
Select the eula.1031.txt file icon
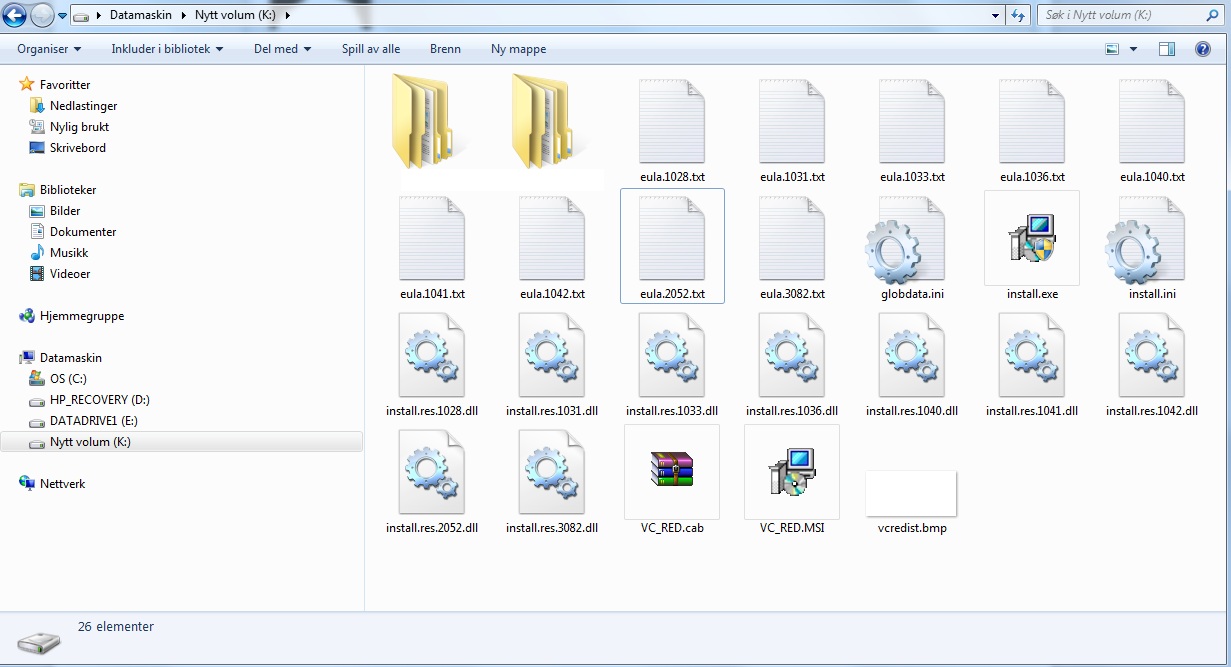point(792,121)
